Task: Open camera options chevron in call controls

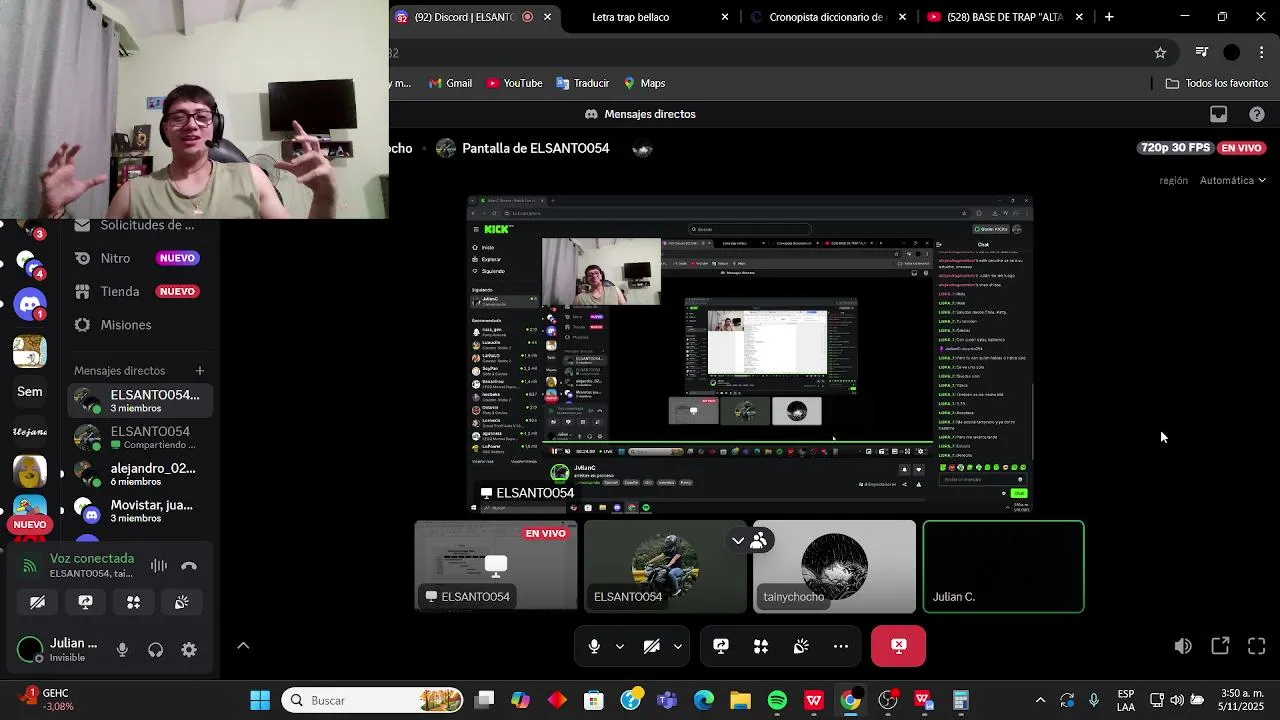Action: point(678,647)
